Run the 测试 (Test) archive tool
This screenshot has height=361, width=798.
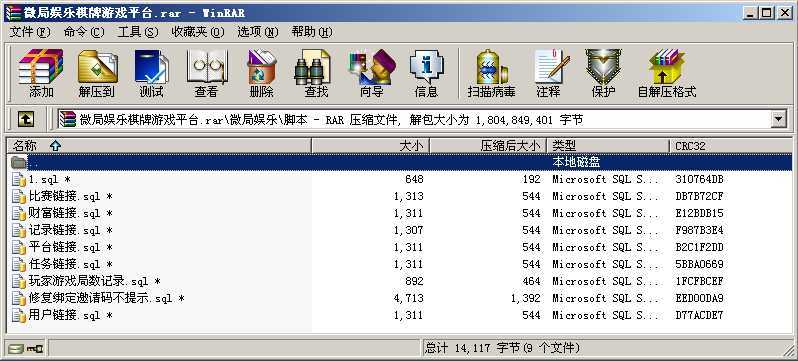point(151,73)
